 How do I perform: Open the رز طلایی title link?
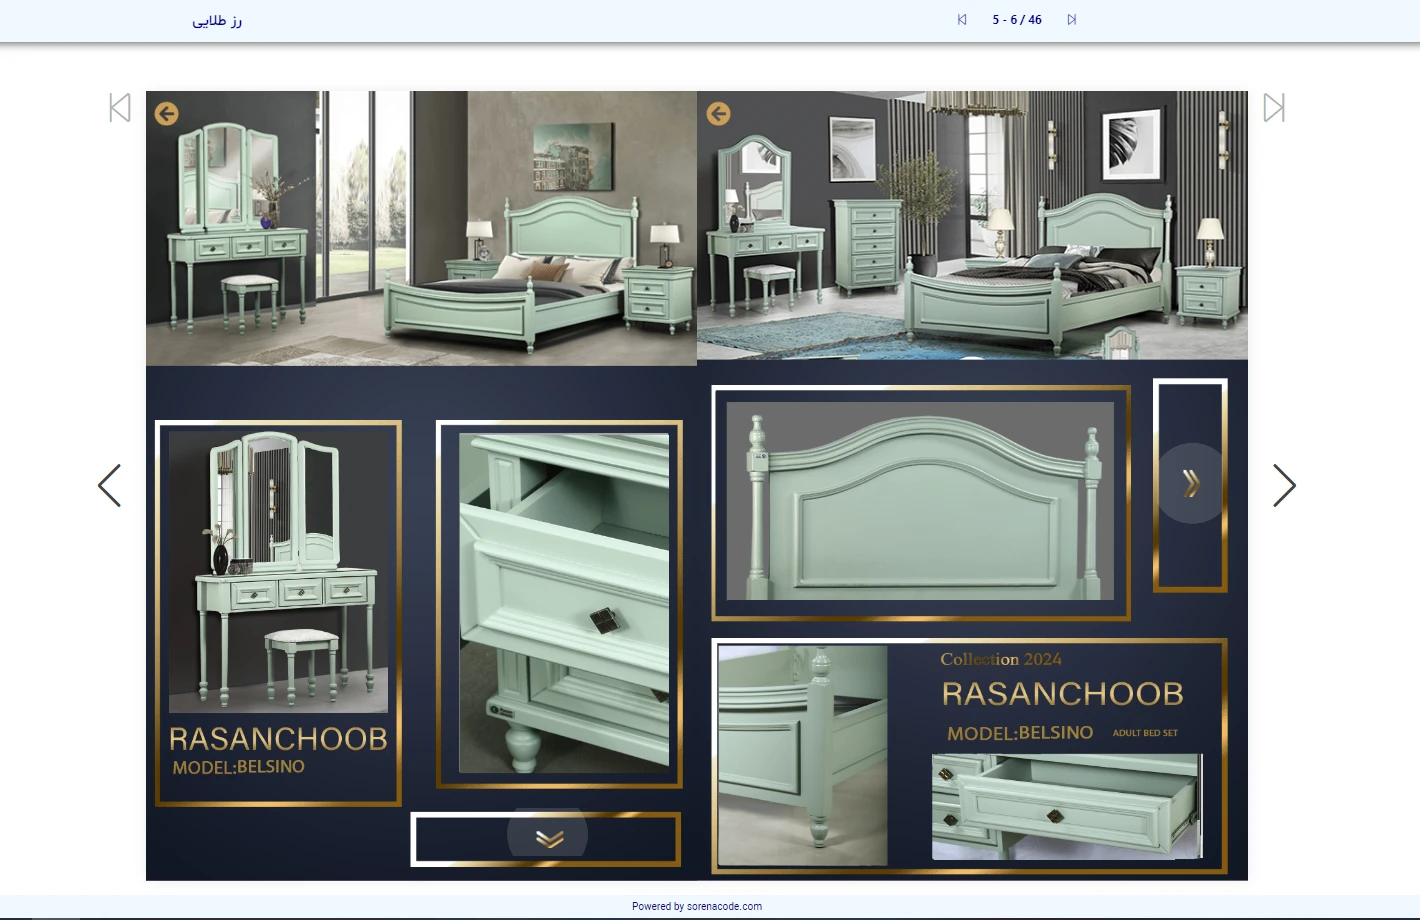(217, 20)
